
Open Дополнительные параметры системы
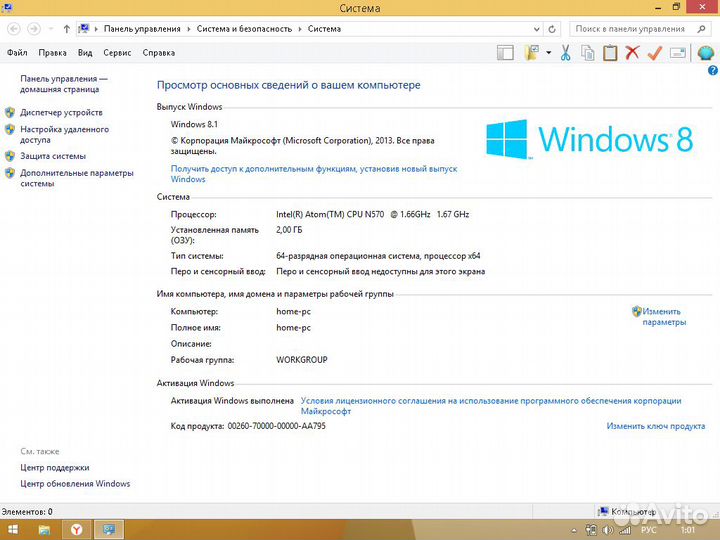click(77, 178)
